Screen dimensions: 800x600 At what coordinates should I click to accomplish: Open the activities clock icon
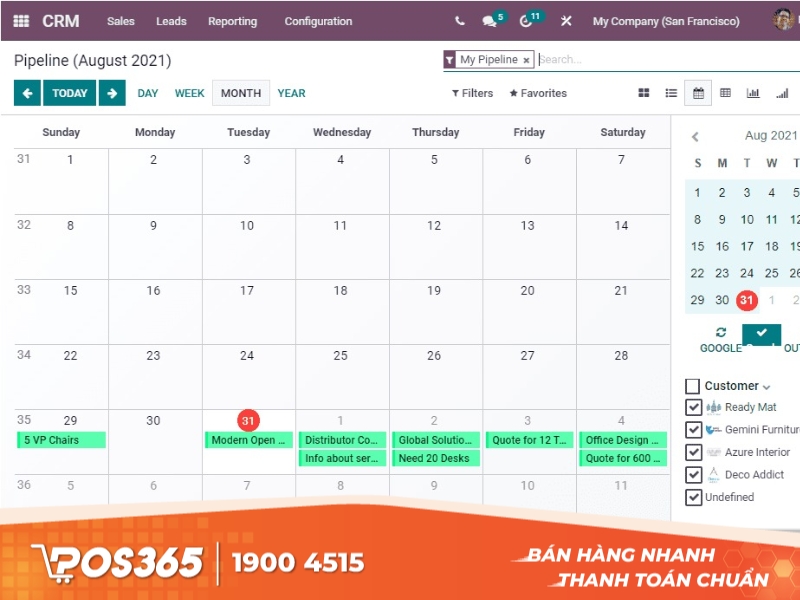click(525, 21)
